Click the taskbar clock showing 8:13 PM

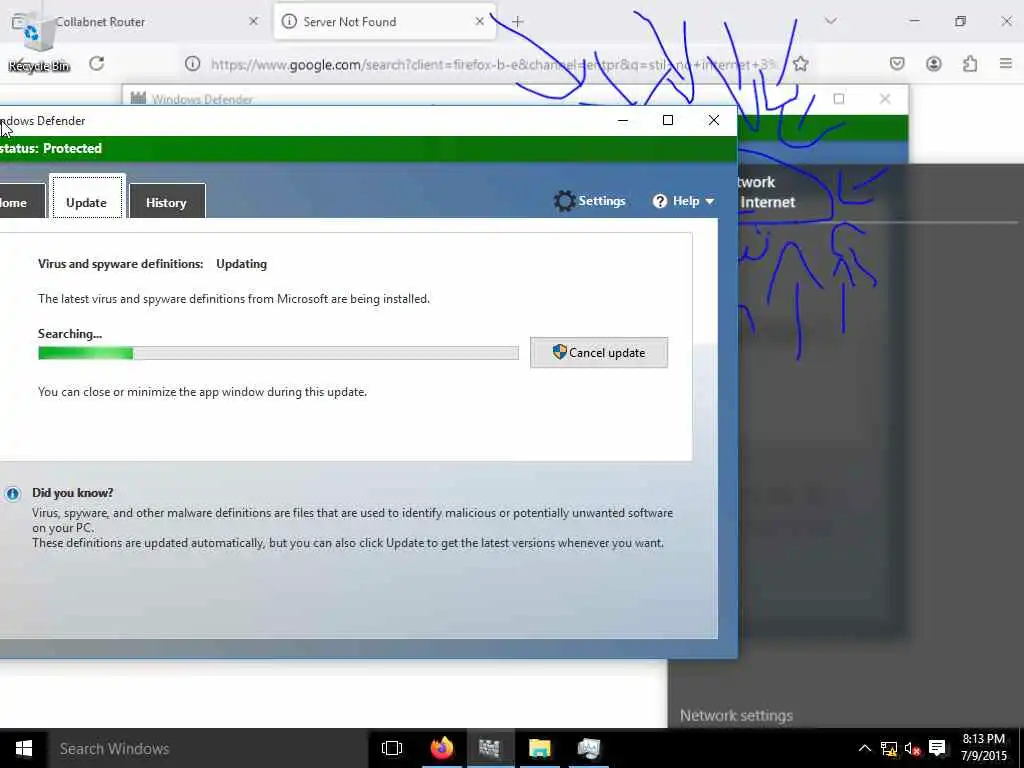click(984, 748)
